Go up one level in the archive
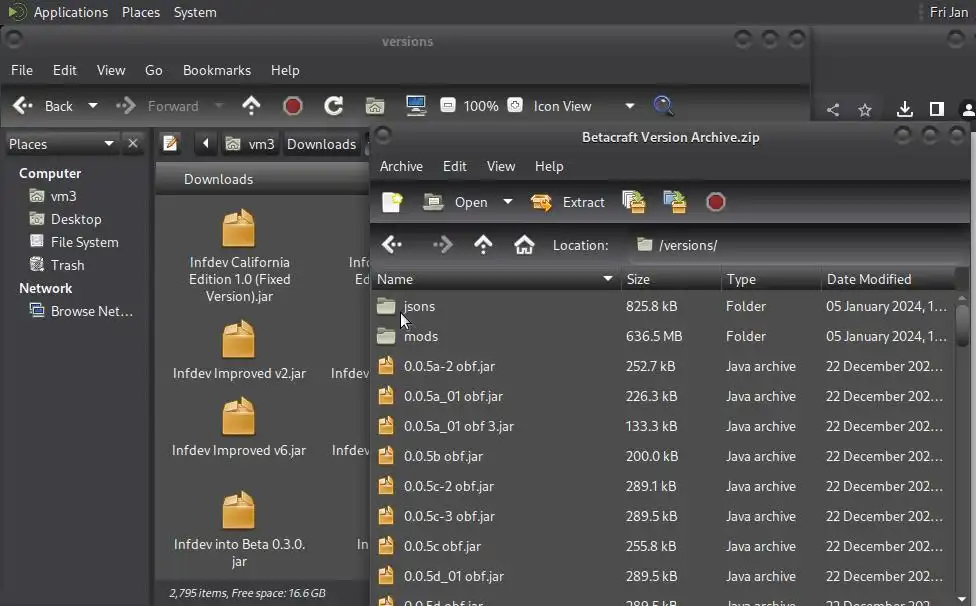976x606 pixels. pos(483,245)
